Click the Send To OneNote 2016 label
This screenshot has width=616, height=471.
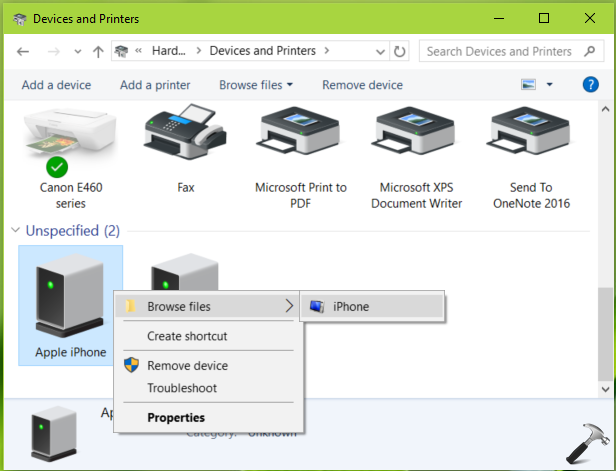click(x=531, y=195)
